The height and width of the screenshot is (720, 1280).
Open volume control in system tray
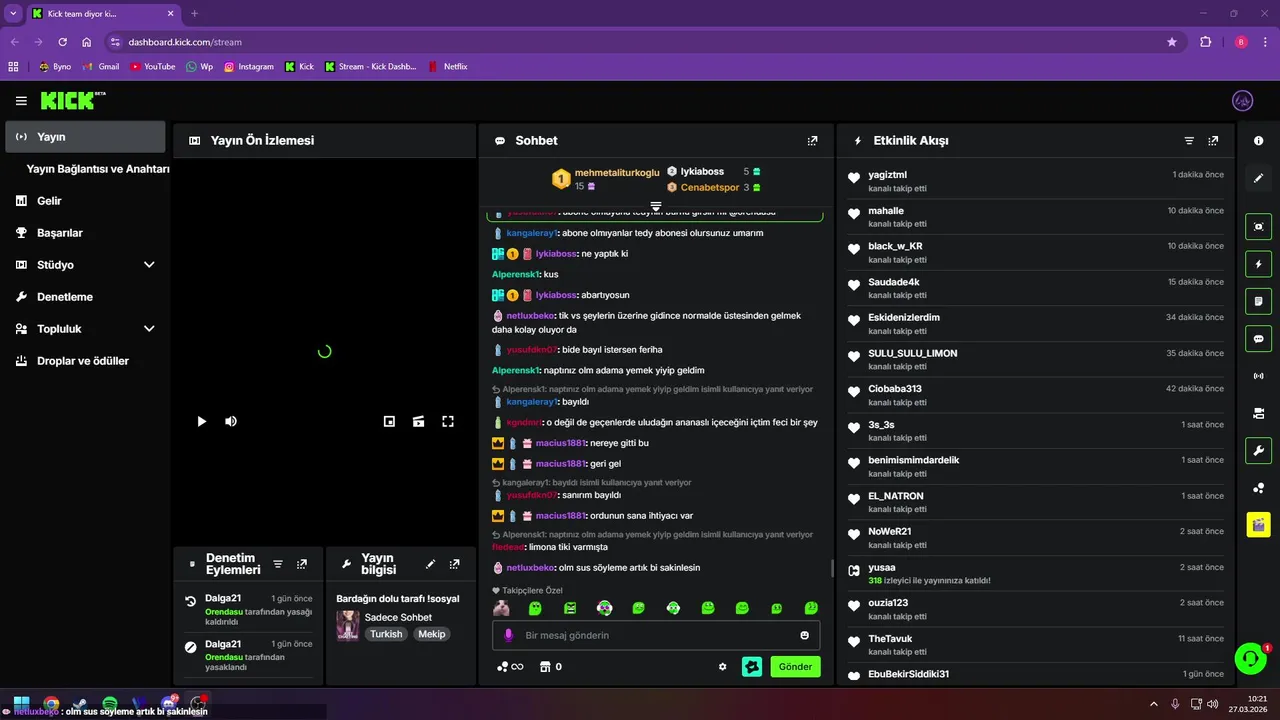coord(1213,704)
